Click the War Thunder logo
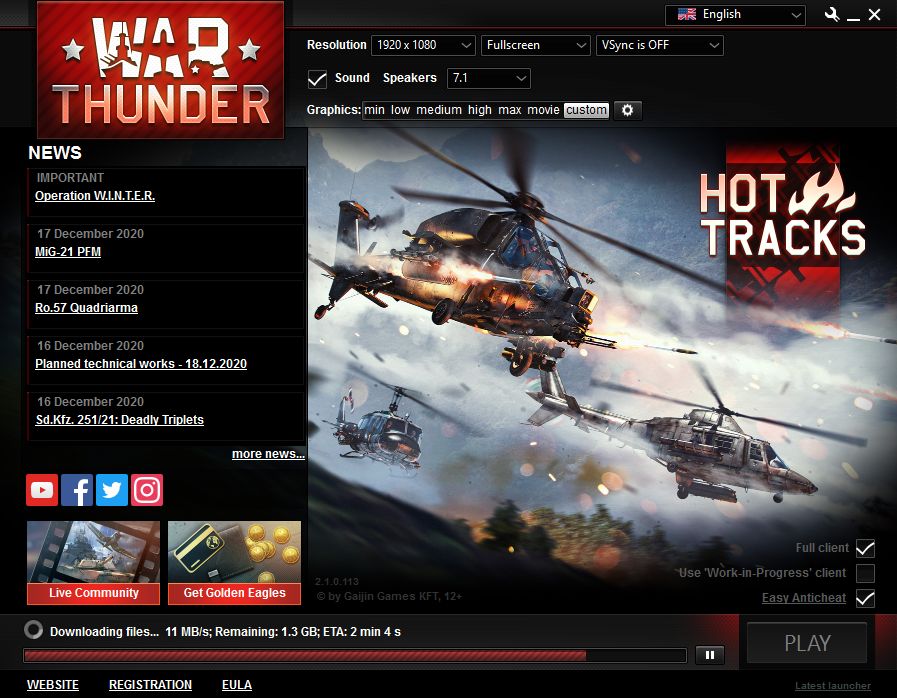The width and height of the screenshot is (897, 698). pyautogui.click(x=161, y=70)
